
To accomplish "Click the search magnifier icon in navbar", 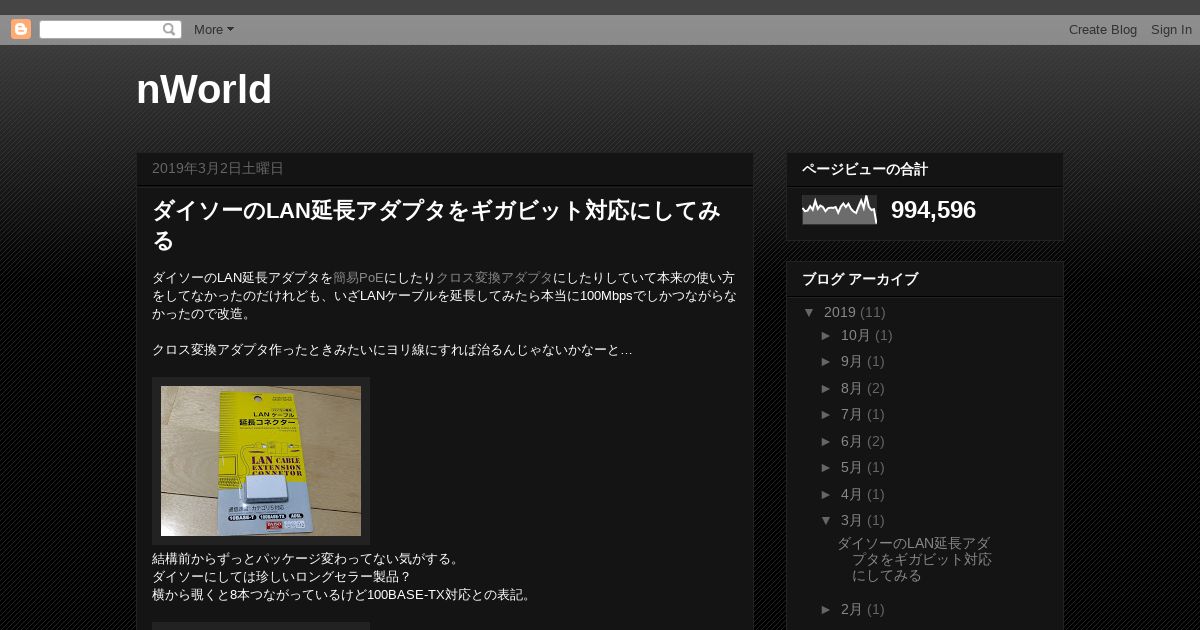I will 169,29.
